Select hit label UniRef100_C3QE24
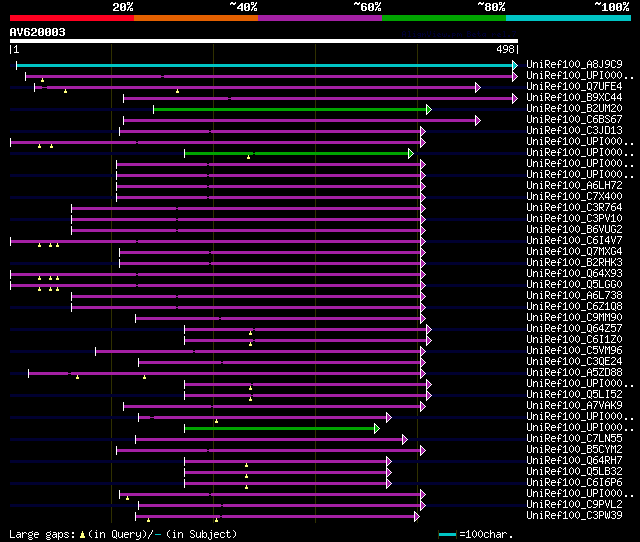This screenshot has width=640, height=542. (x=574, y=362)
